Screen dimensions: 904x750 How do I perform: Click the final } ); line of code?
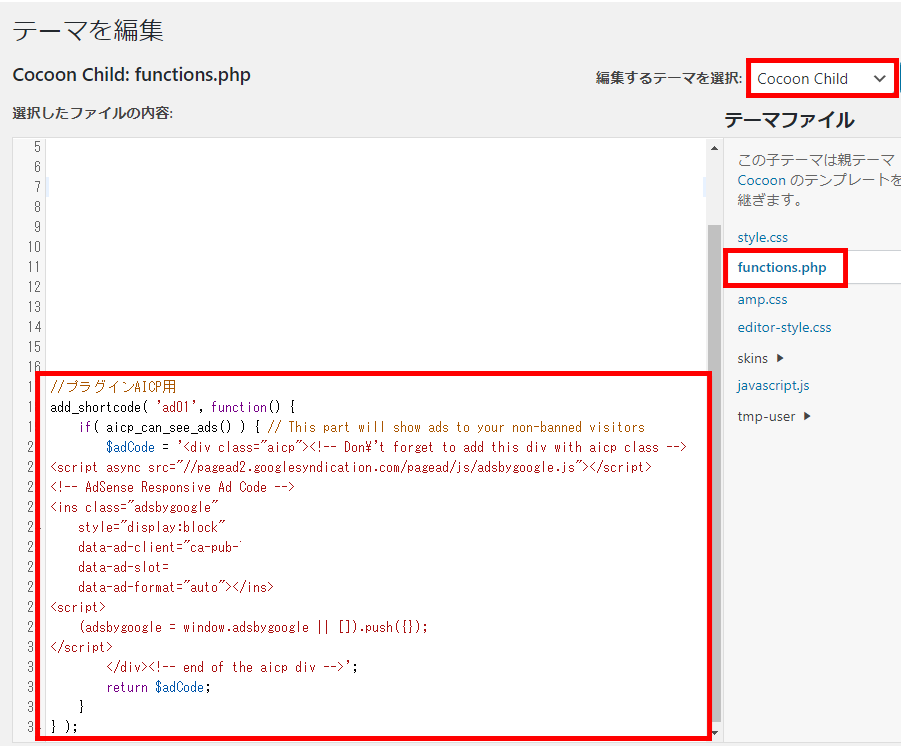point(64,726)
